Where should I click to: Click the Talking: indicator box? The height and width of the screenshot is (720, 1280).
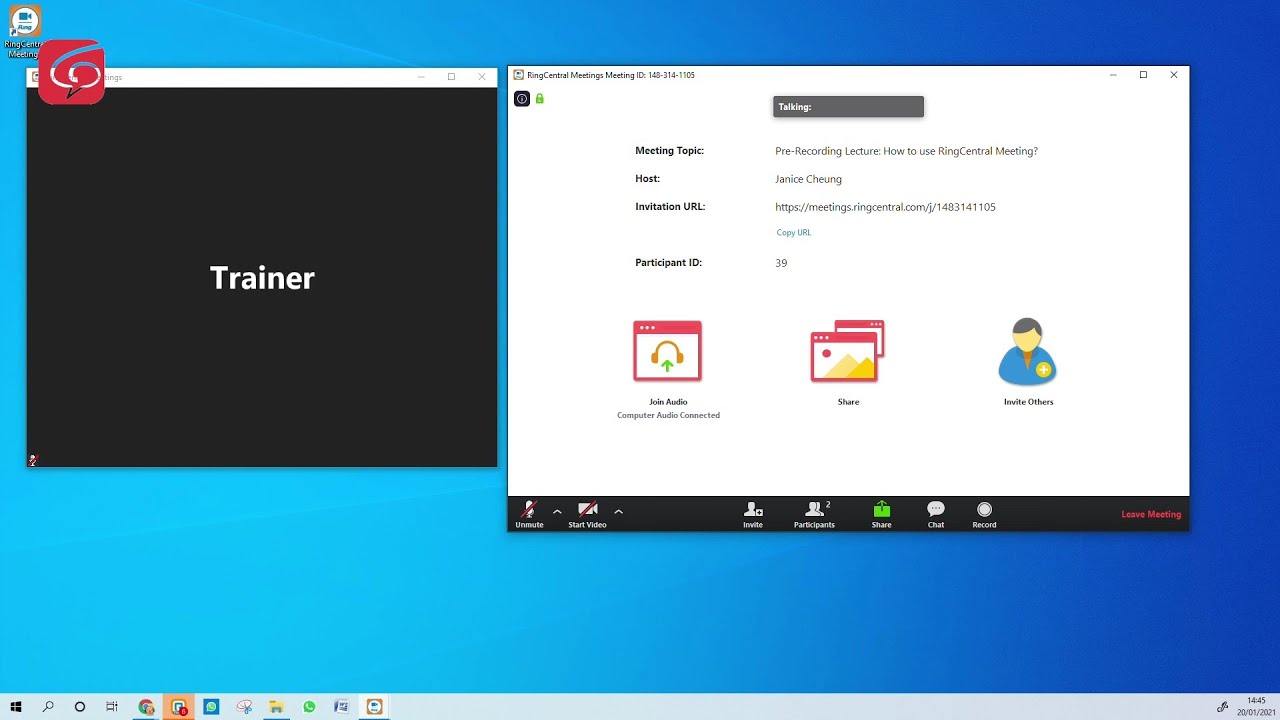[848, 107]
